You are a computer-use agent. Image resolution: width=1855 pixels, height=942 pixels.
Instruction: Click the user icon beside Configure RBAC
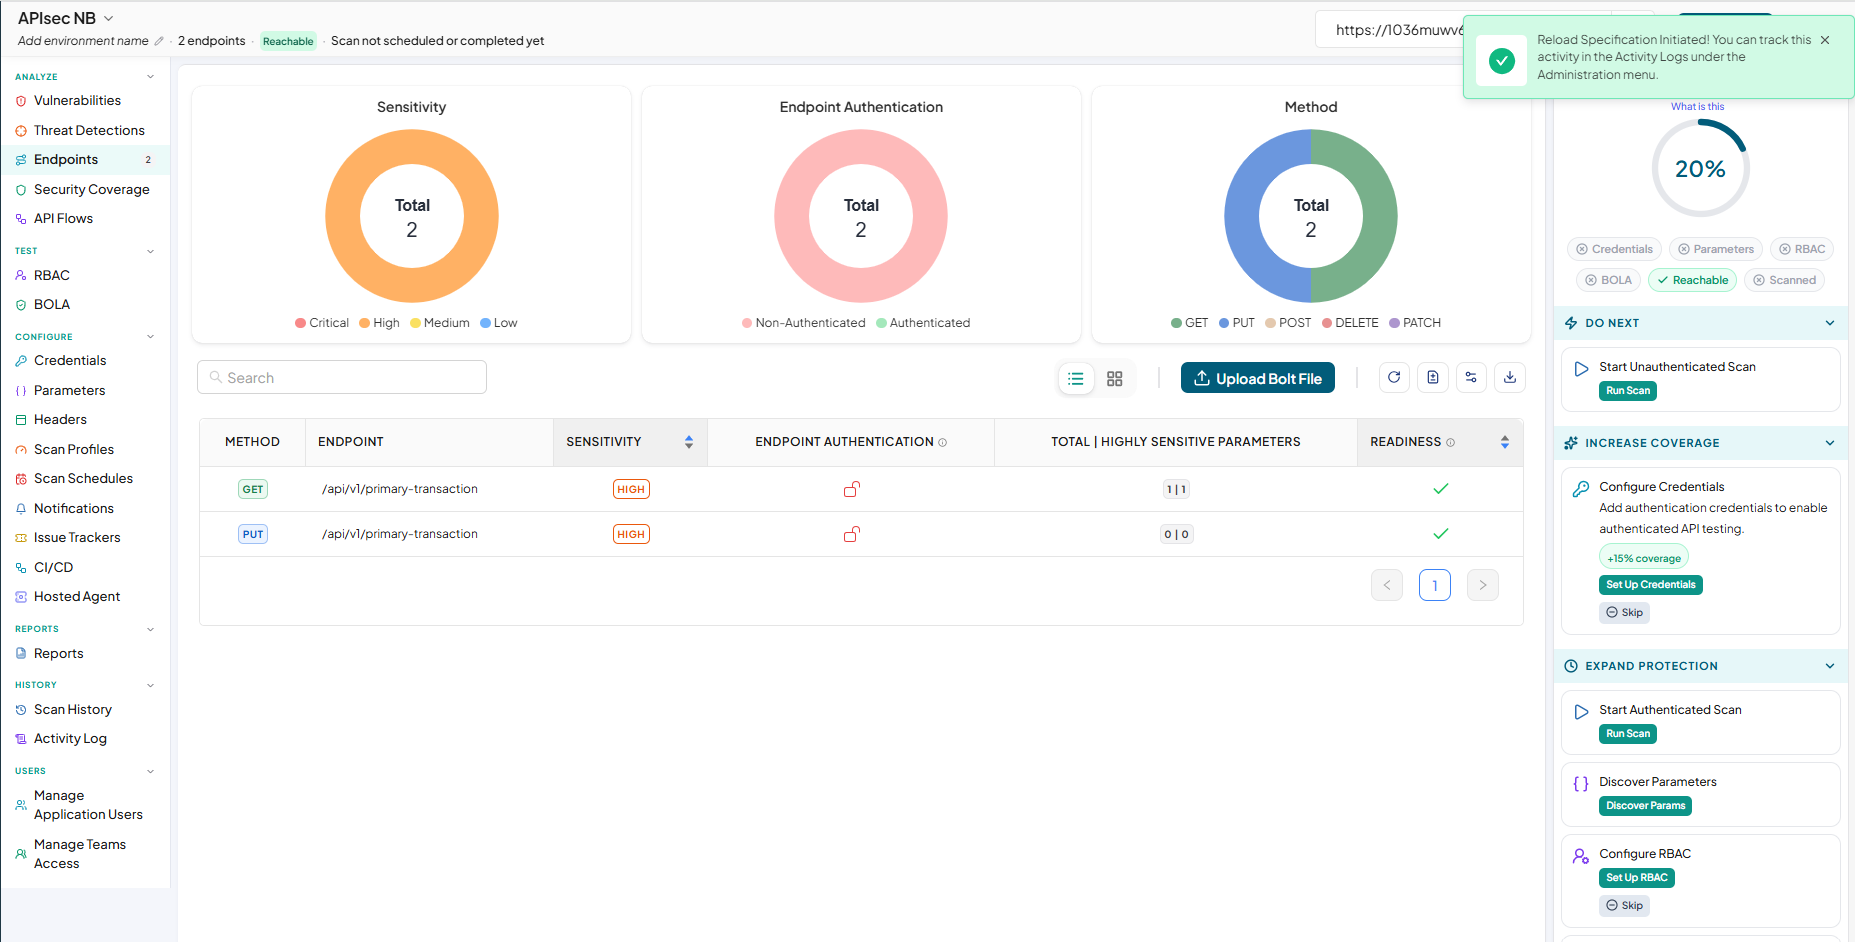coord(1581,856)
